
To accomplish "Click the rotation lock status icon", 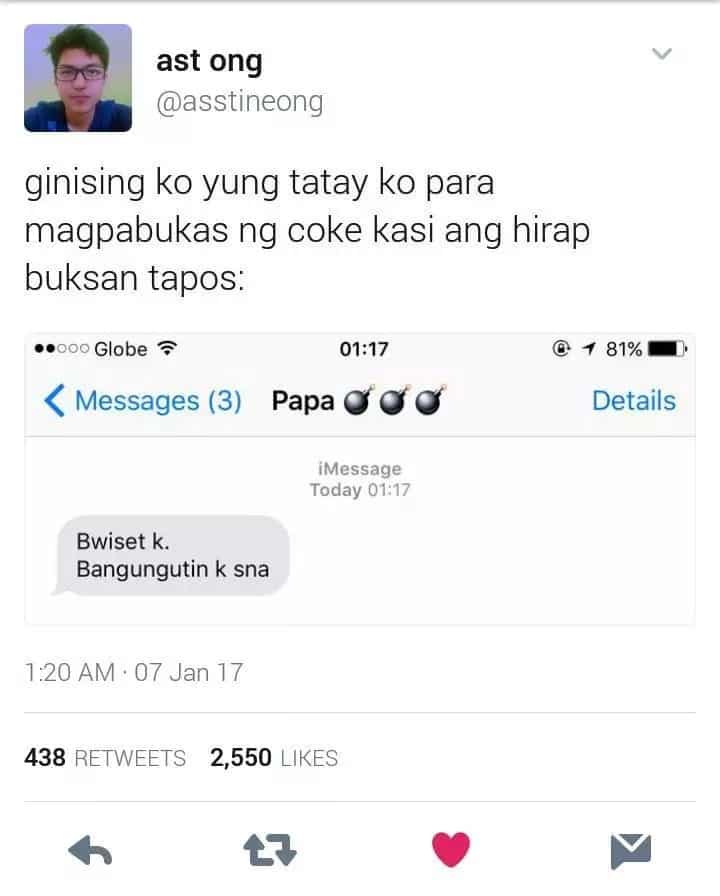I will 561,348.
